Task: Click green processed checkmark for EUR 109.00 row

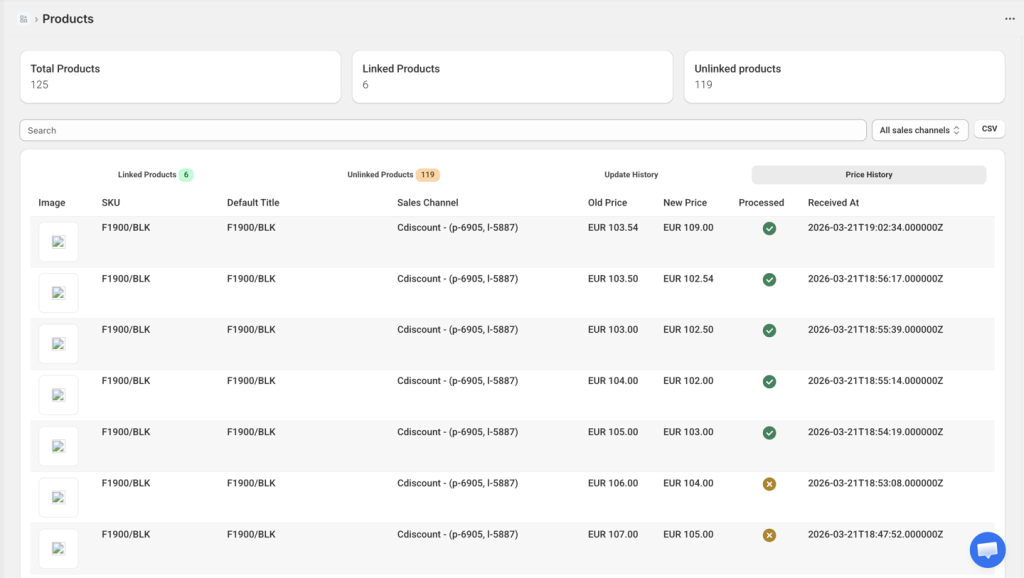Action: [x=769, y=229]
